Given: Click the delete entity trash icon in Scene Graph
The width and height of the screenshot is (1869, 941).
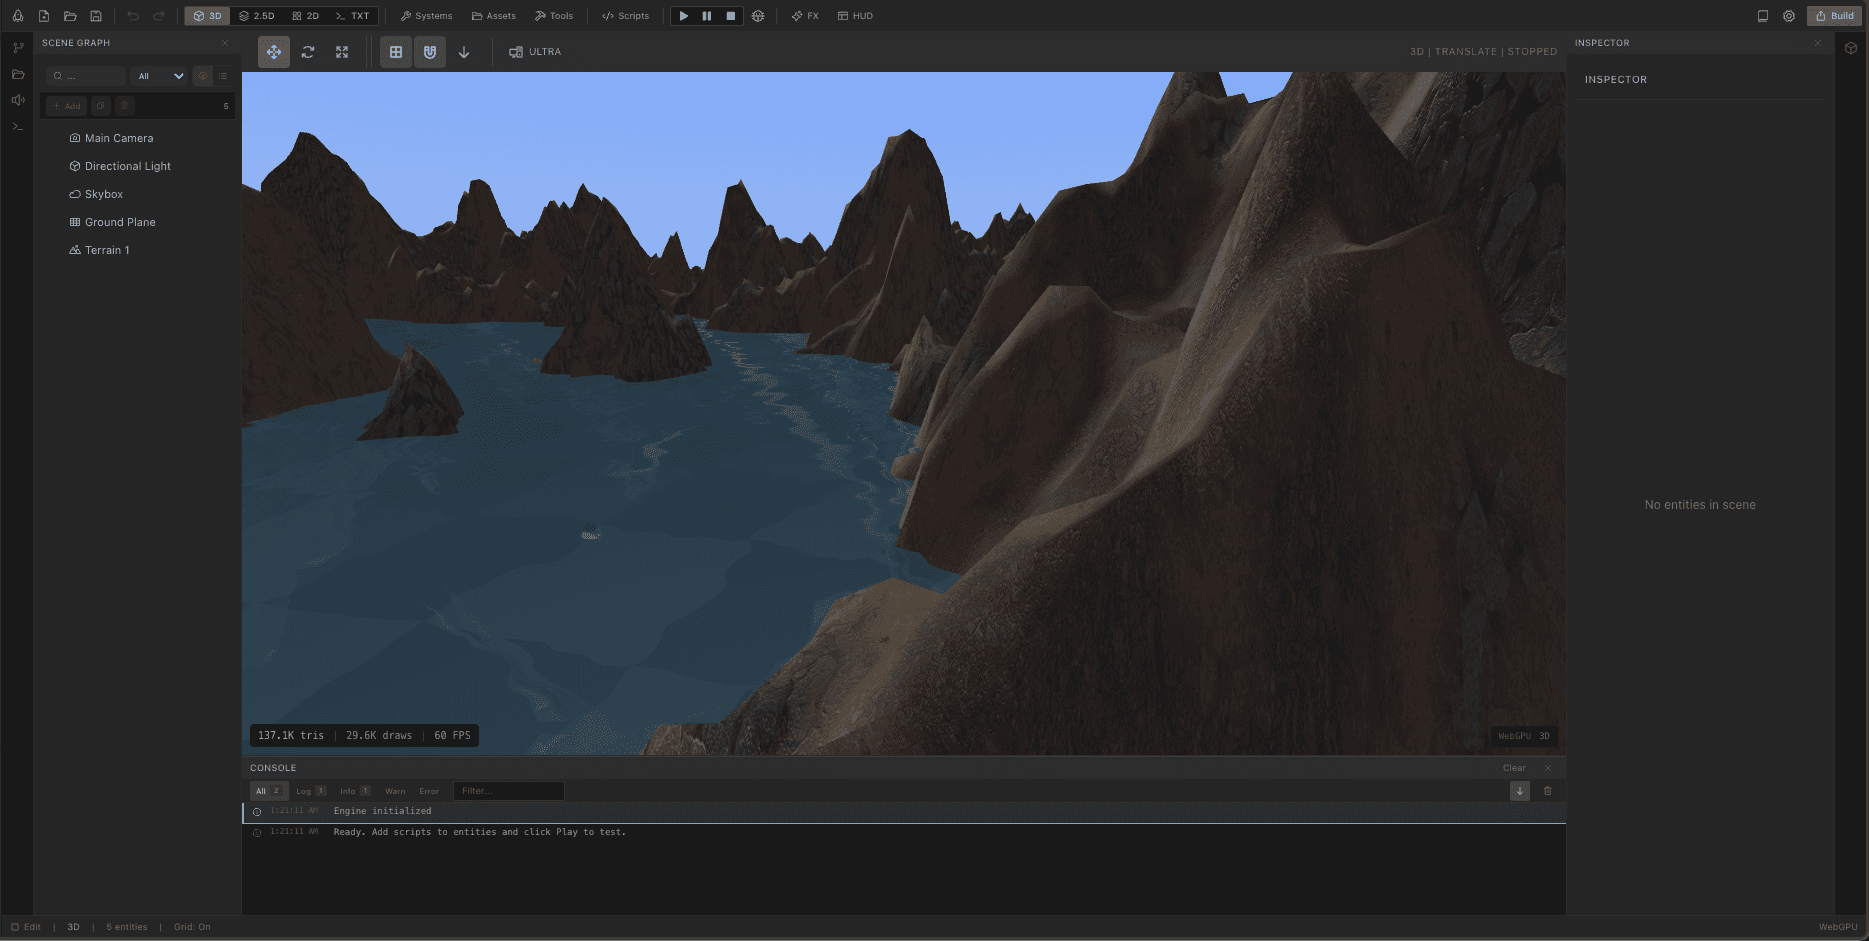Looking at the screenshot, I should coord(124,106).
